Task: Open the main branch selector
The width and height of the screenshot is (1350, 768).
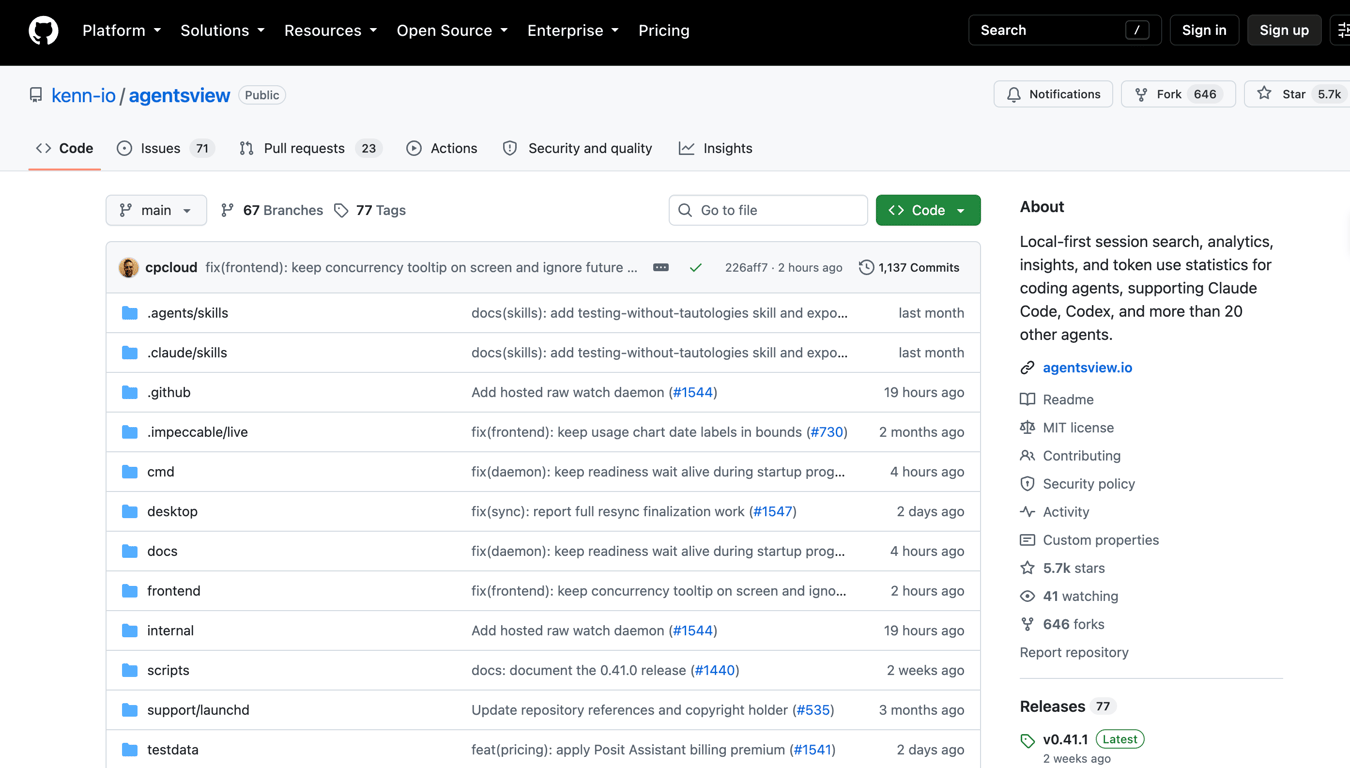Action: click(156, 210)
